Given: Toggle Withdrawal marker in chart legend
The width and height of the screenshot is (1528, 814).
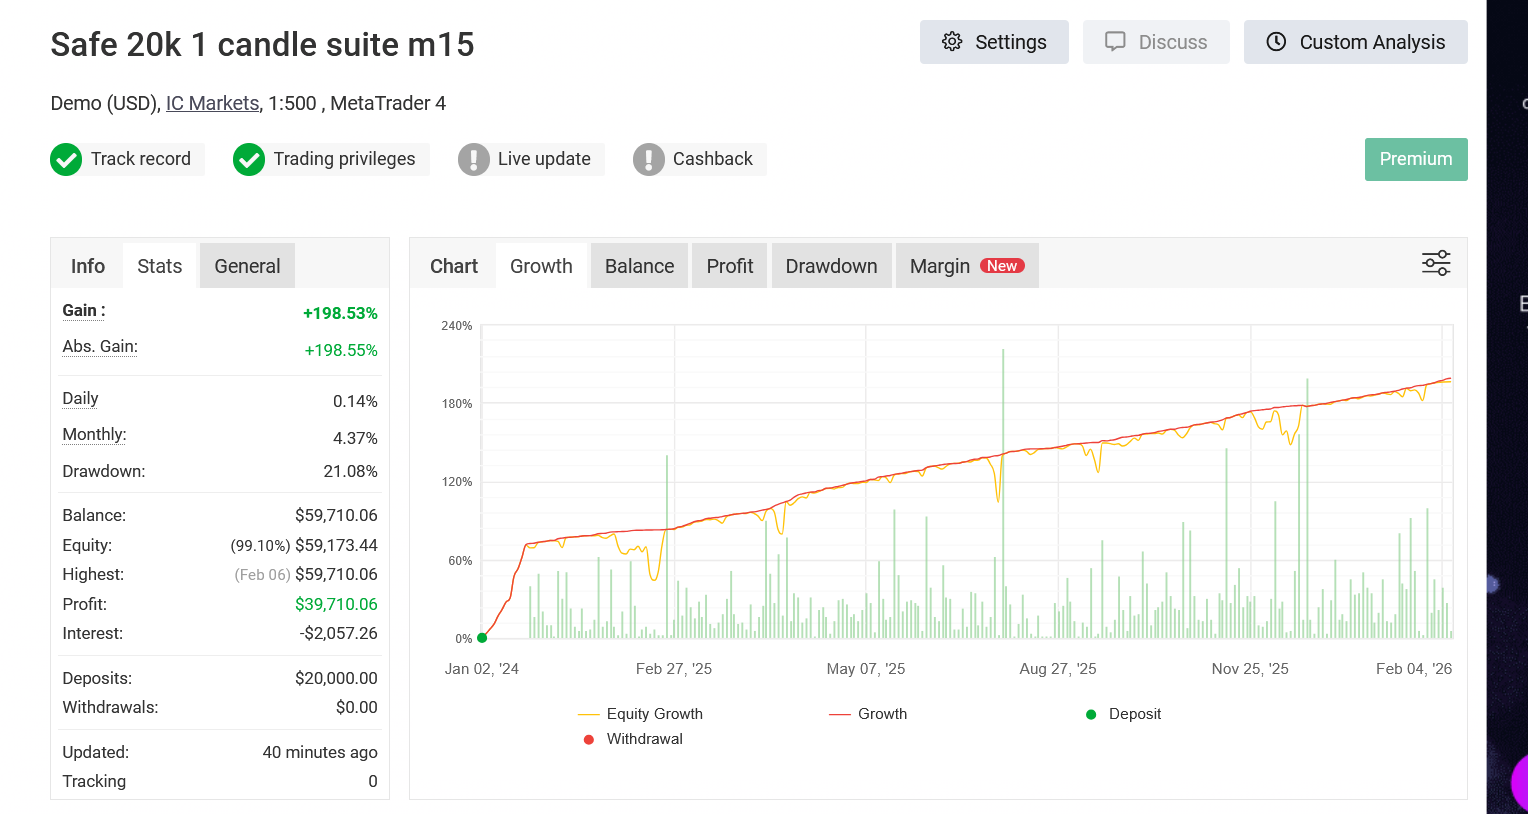Looking at the screenshot, I should click(633, 739).
